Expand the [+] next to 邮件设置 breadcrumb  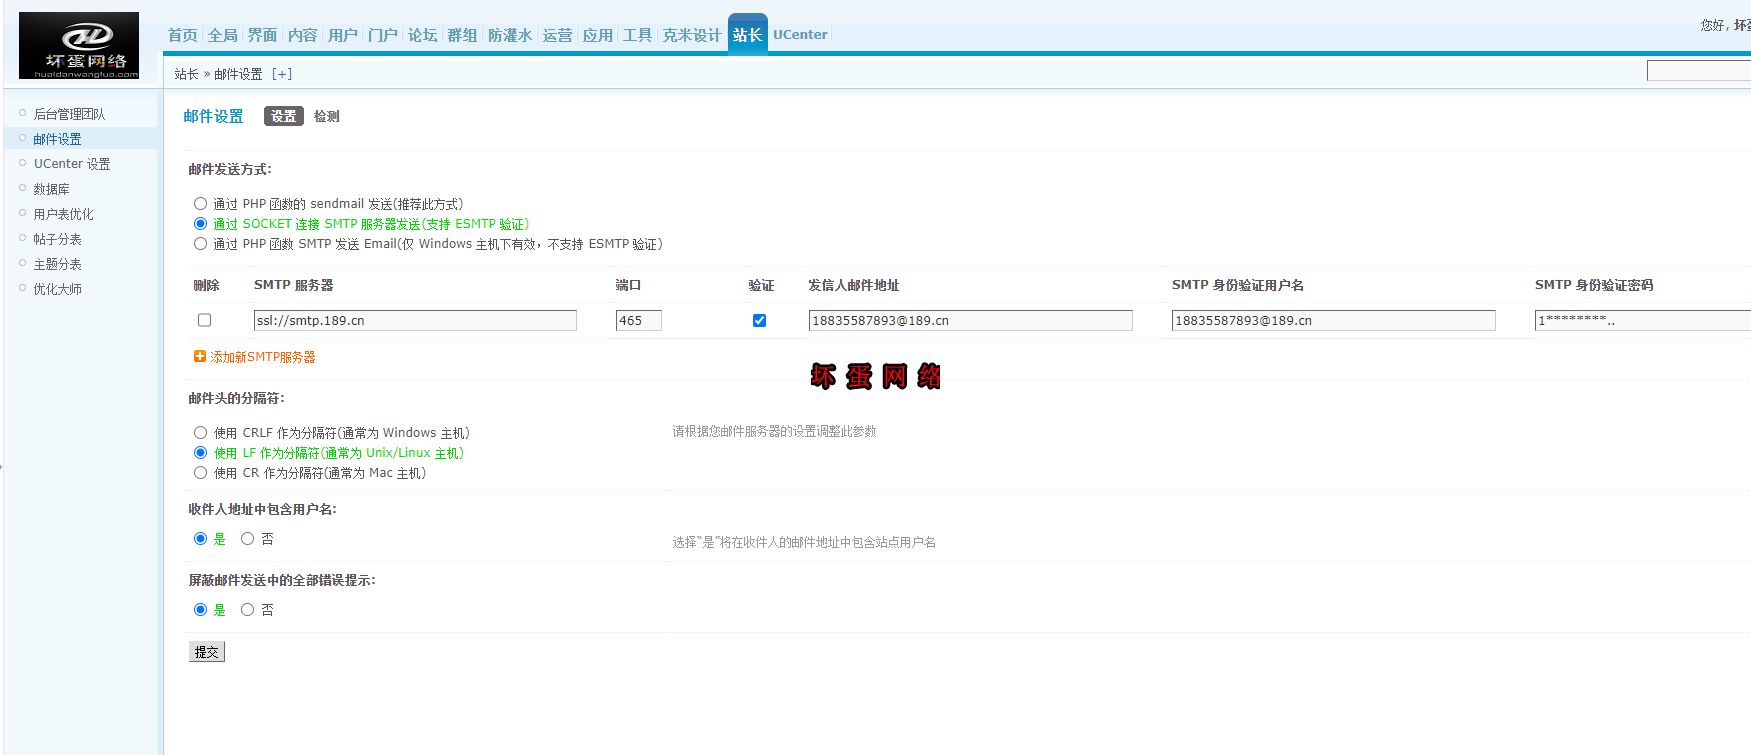[x=282, y=74]
